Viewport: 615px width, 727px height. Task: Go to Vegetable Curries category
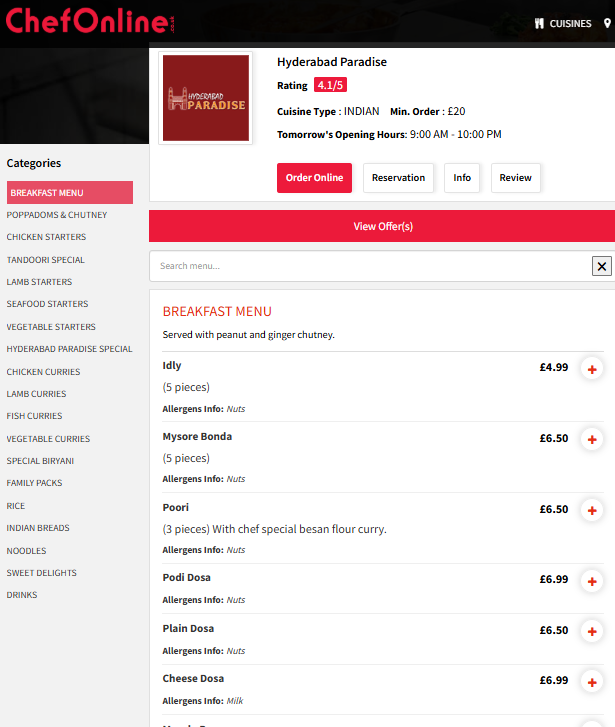pyautogui.click(x=48, y=439)
